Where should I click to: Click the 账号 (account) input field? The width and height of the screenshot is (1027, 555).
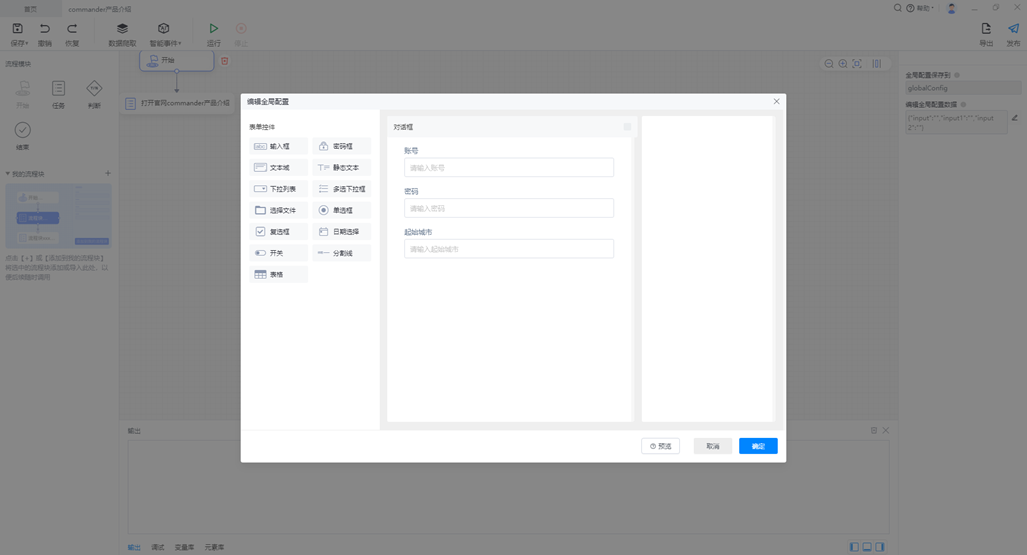tap(508, 167)
